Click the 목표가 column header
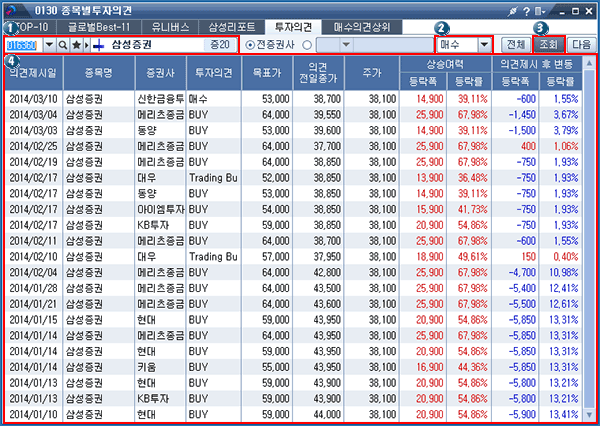The image size is (600, 426). pyautogui.click(x=267, y=73)
